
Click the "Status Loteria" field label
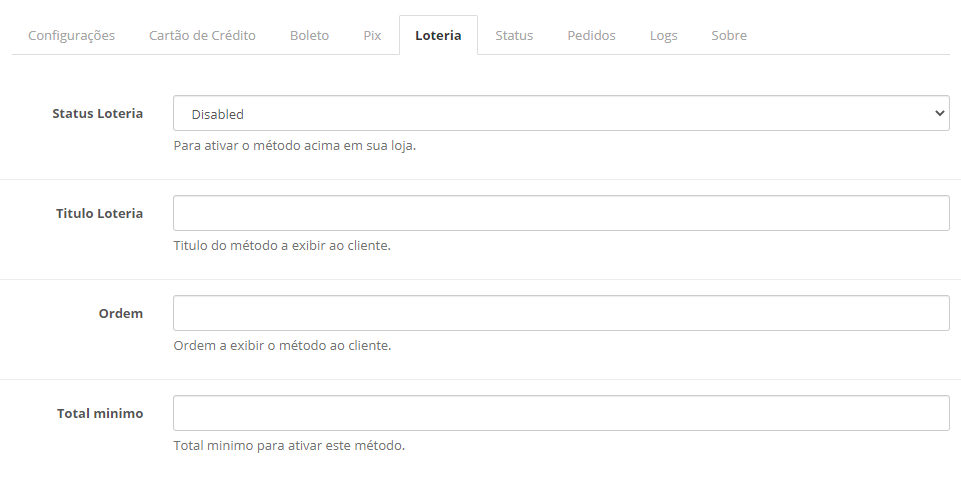(97, 113)
